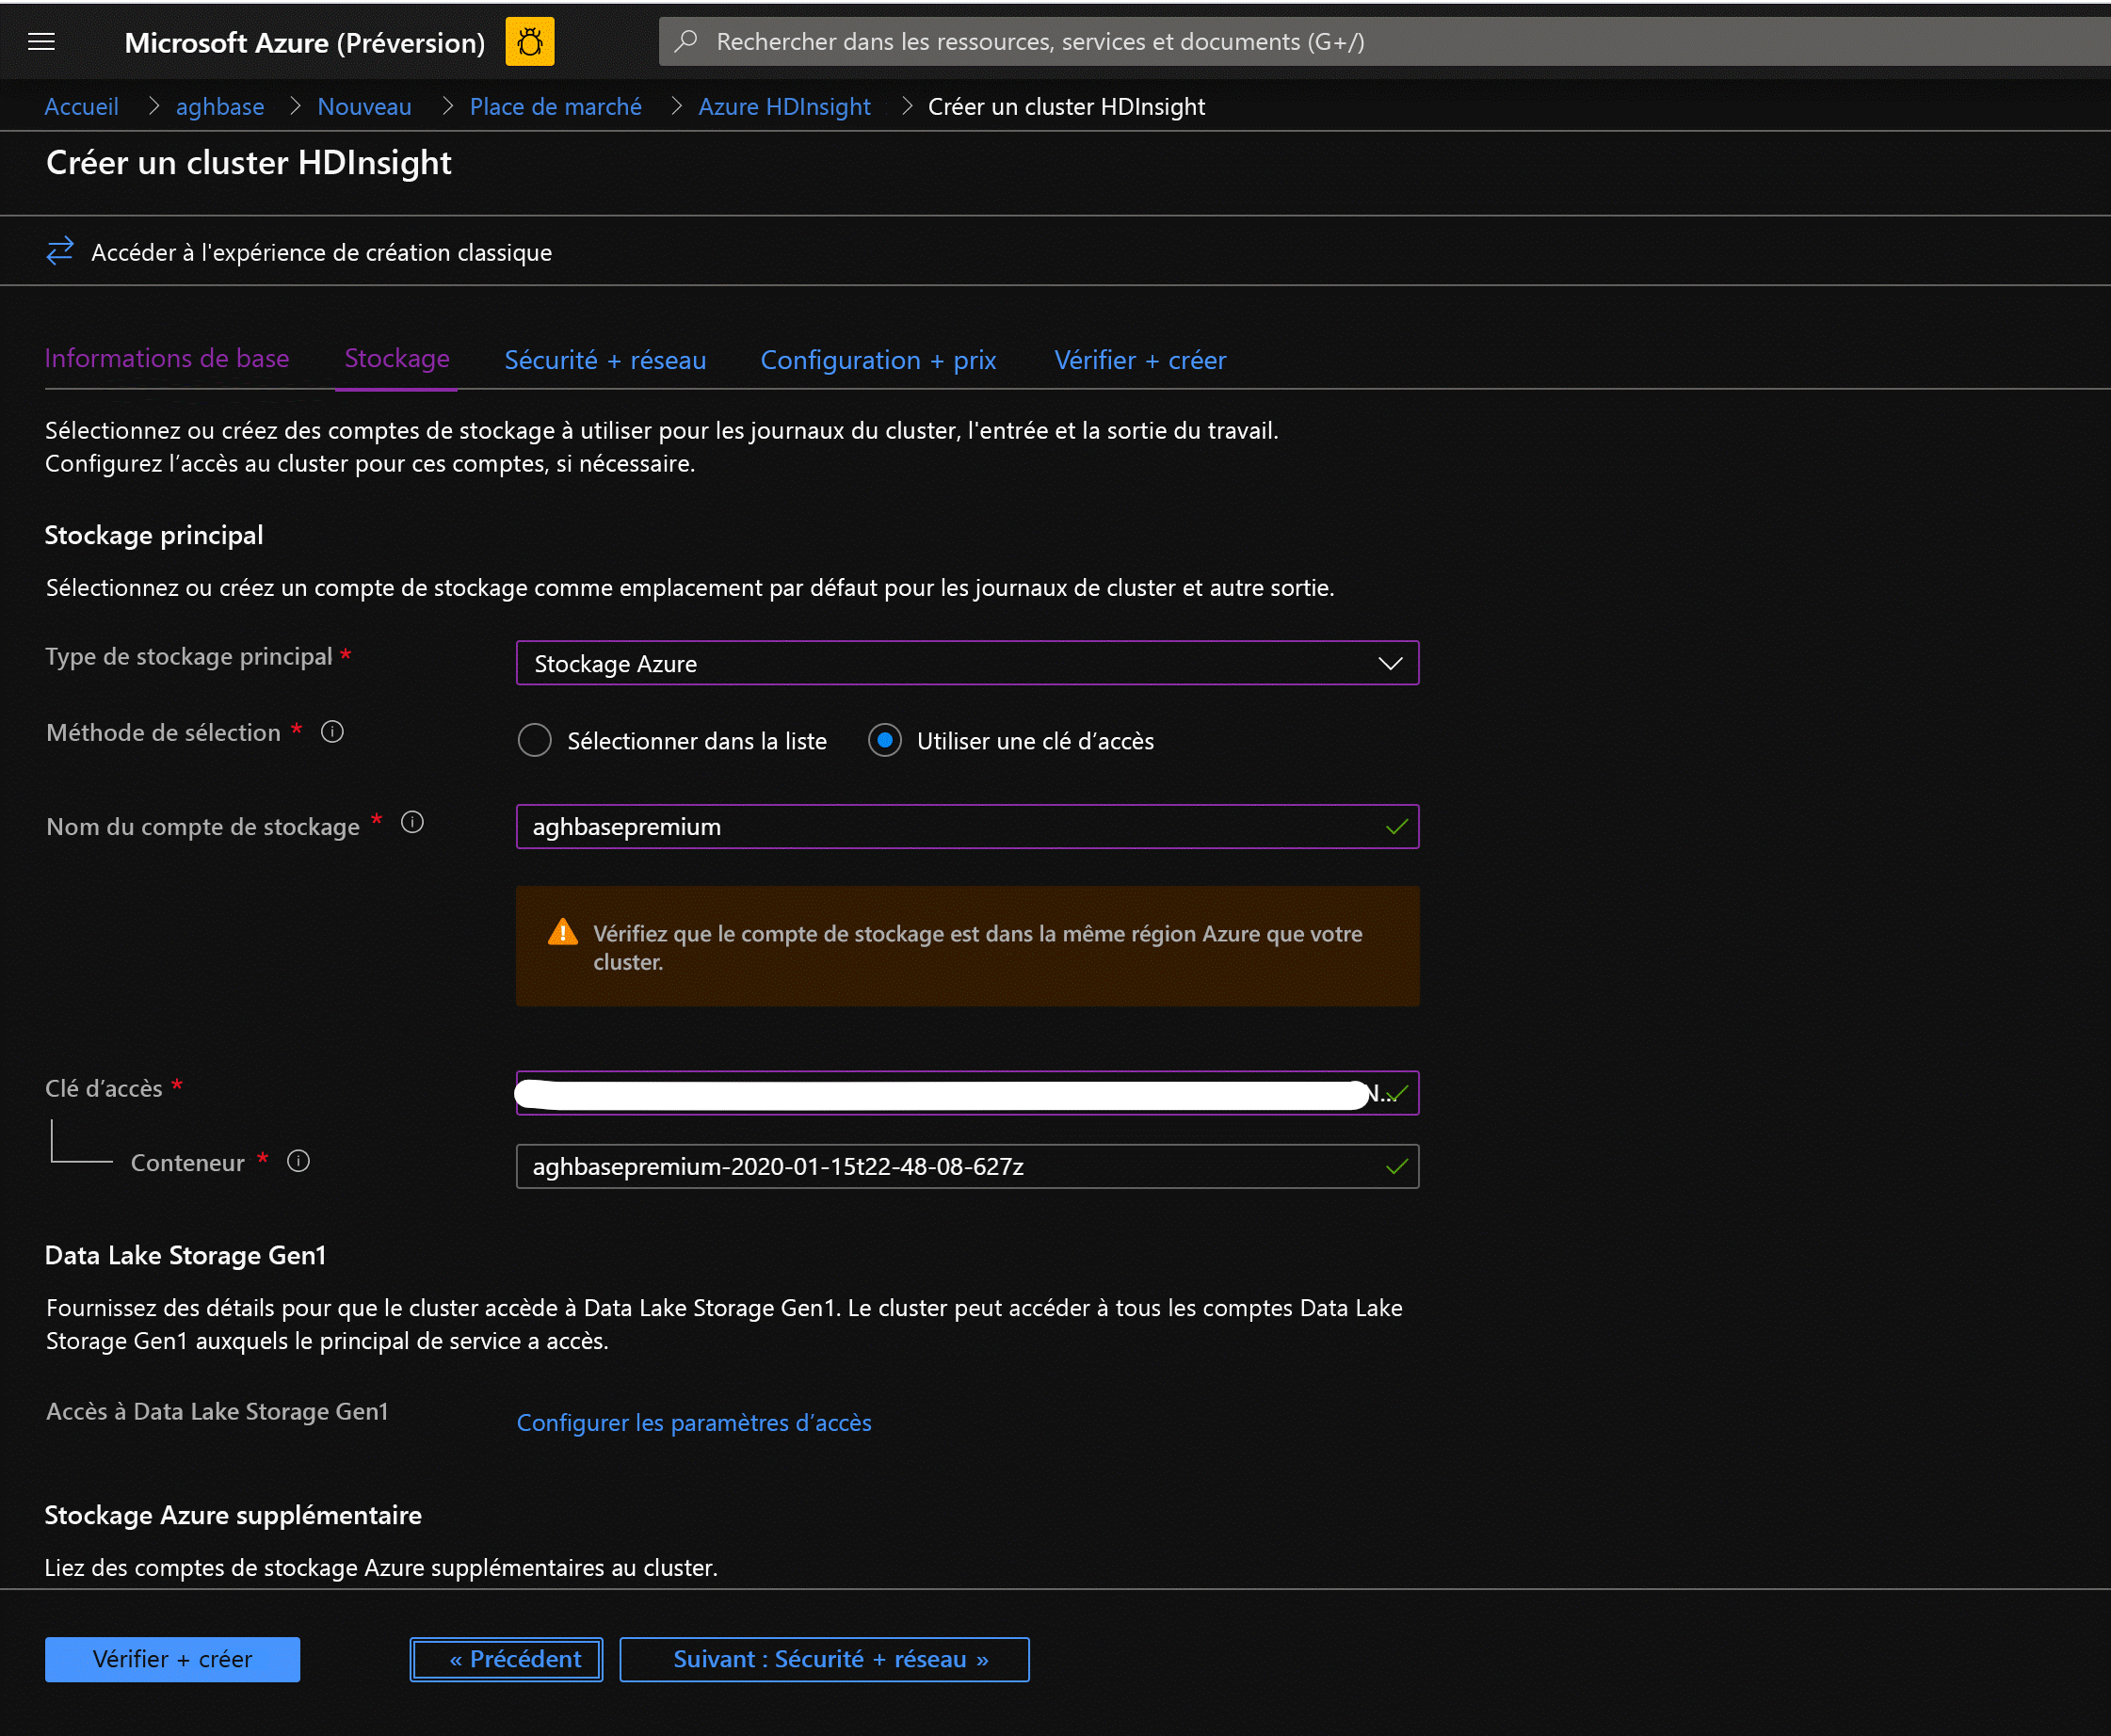The height and width of the screenshot is (1736, 2111).
Task: Open the Sécurité + réseau tab
Action: pos(605,360)
